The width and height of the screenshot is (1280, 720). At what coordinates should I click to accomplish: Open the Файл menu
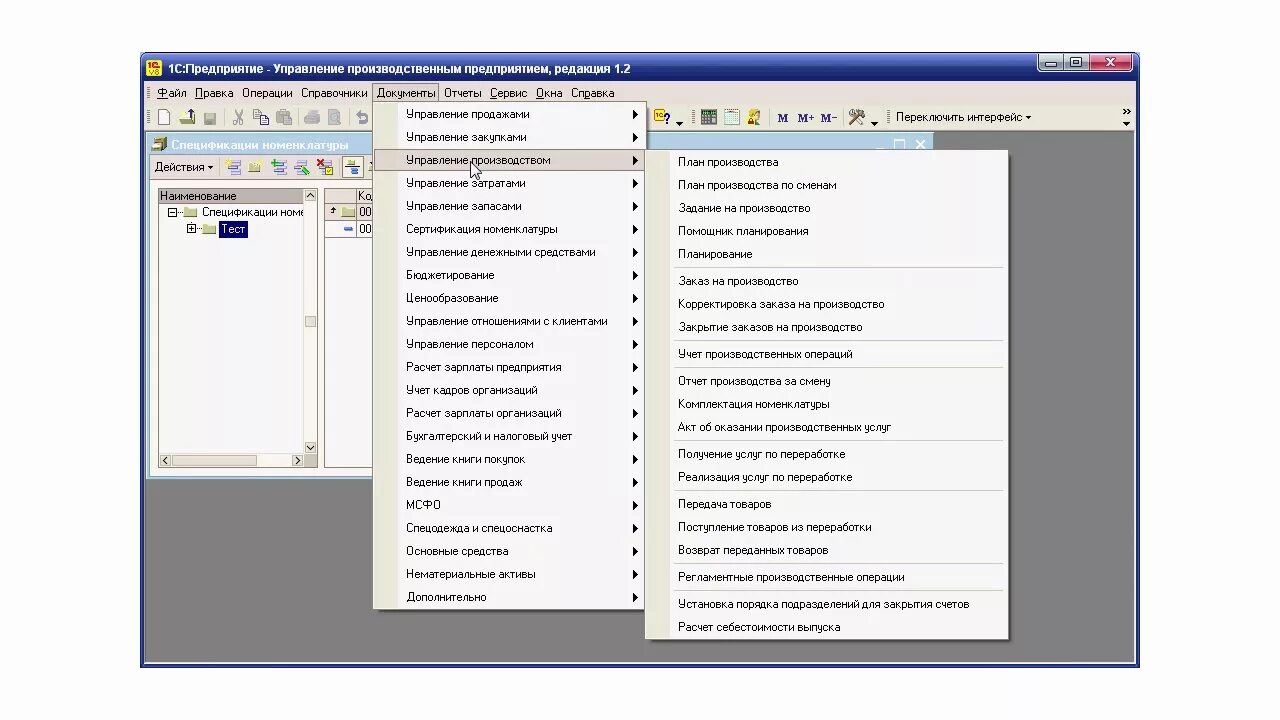[172, 93]
